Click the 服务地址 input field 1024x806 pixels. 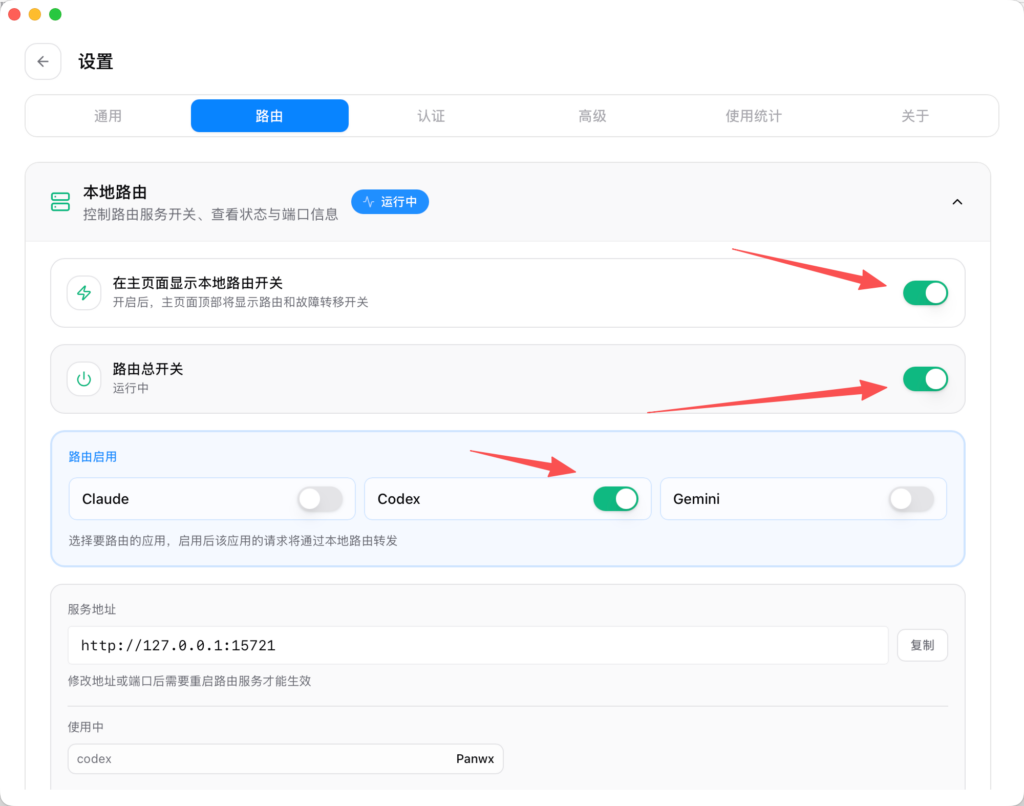[478, 645]
